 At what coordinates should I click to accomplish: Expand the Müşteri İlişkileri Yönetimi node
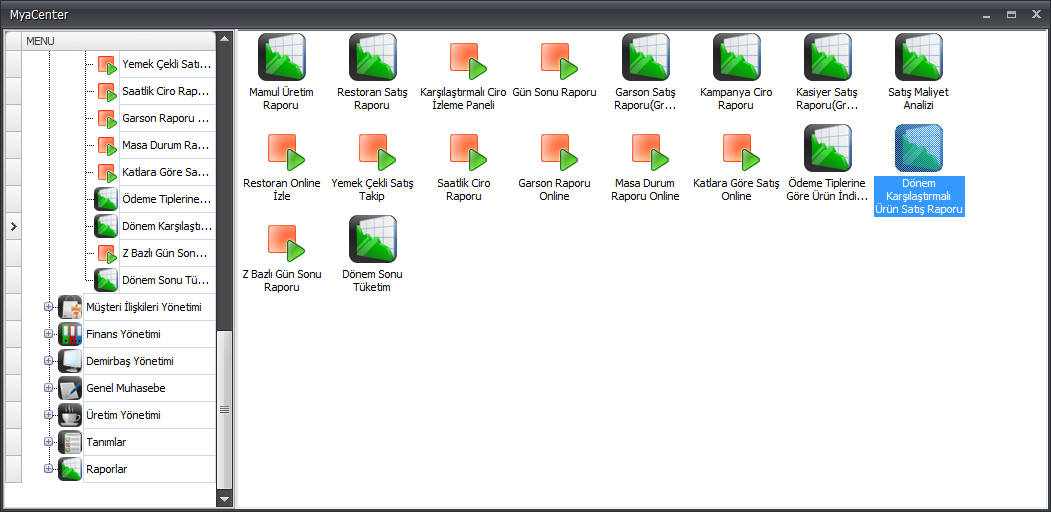[x=48, y=307]
